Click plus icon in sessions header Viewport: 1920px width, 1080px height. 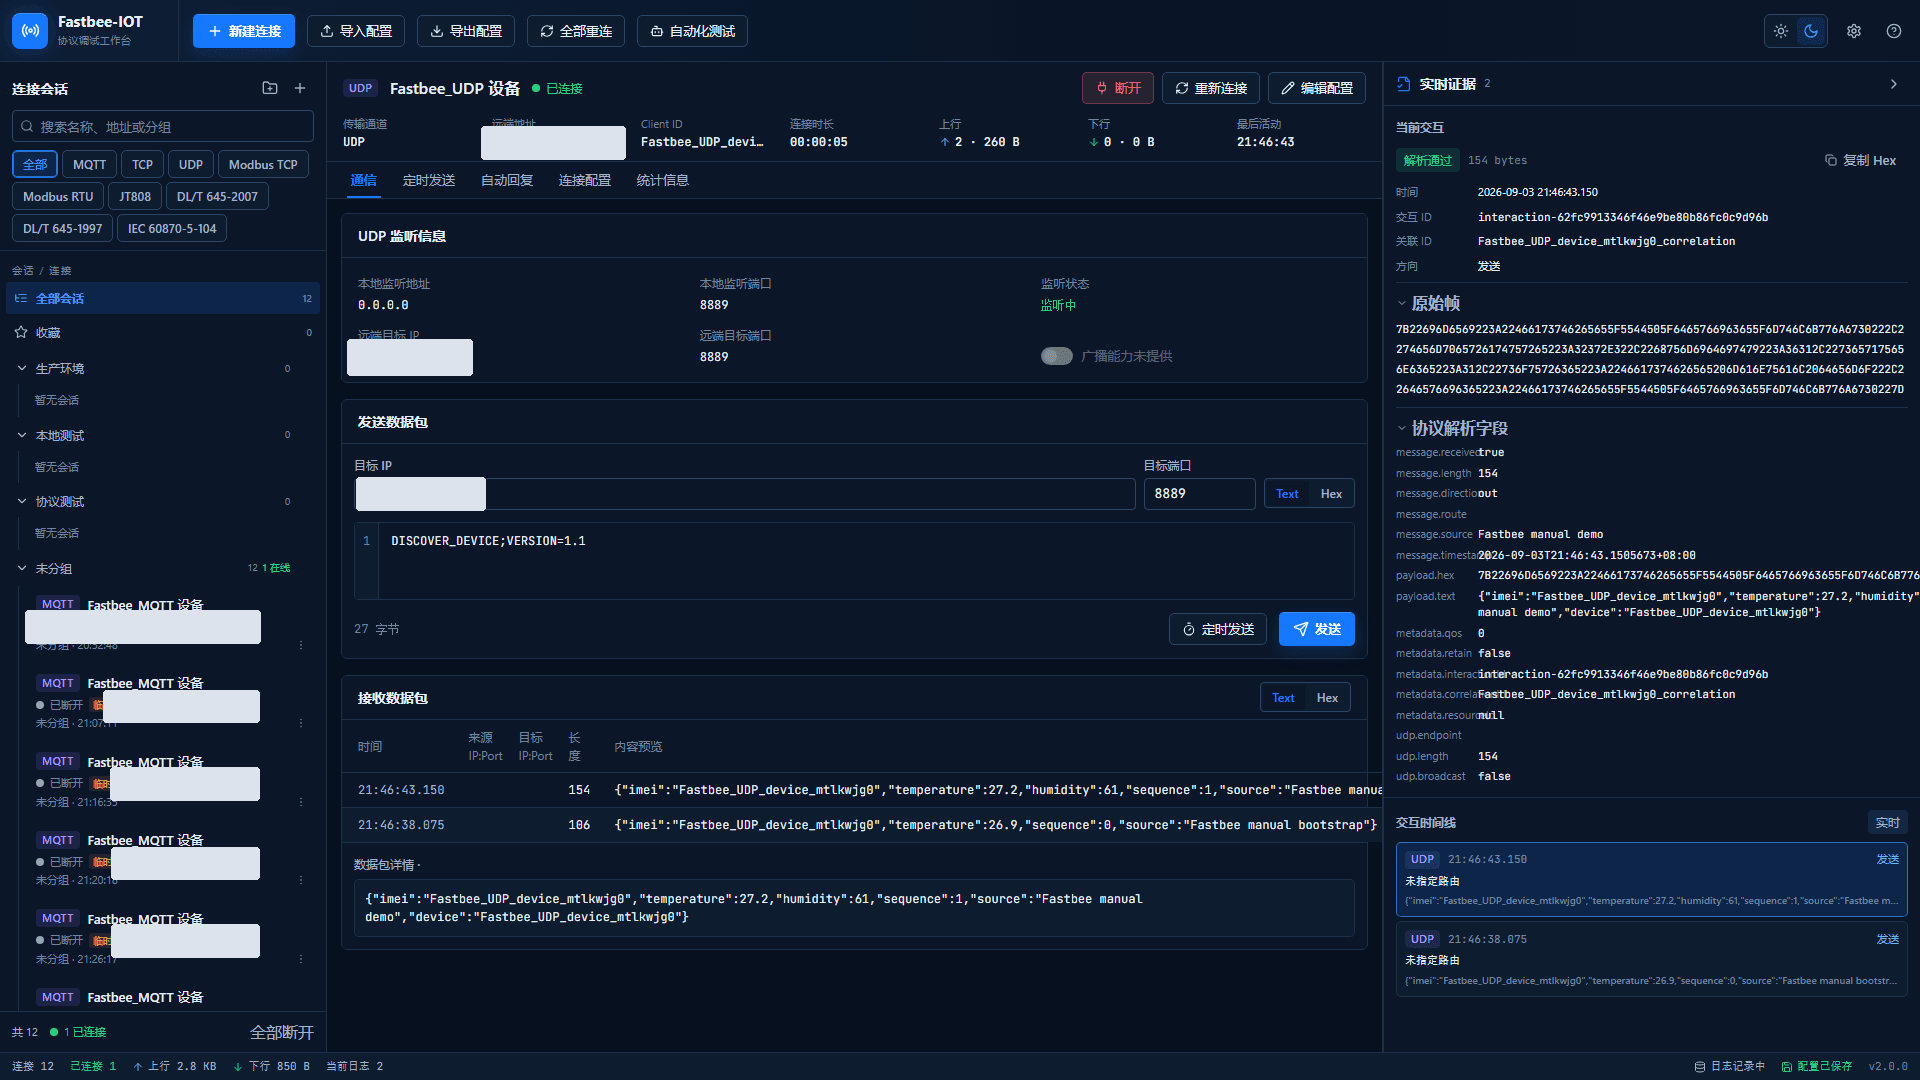click(x=300, y=88)
